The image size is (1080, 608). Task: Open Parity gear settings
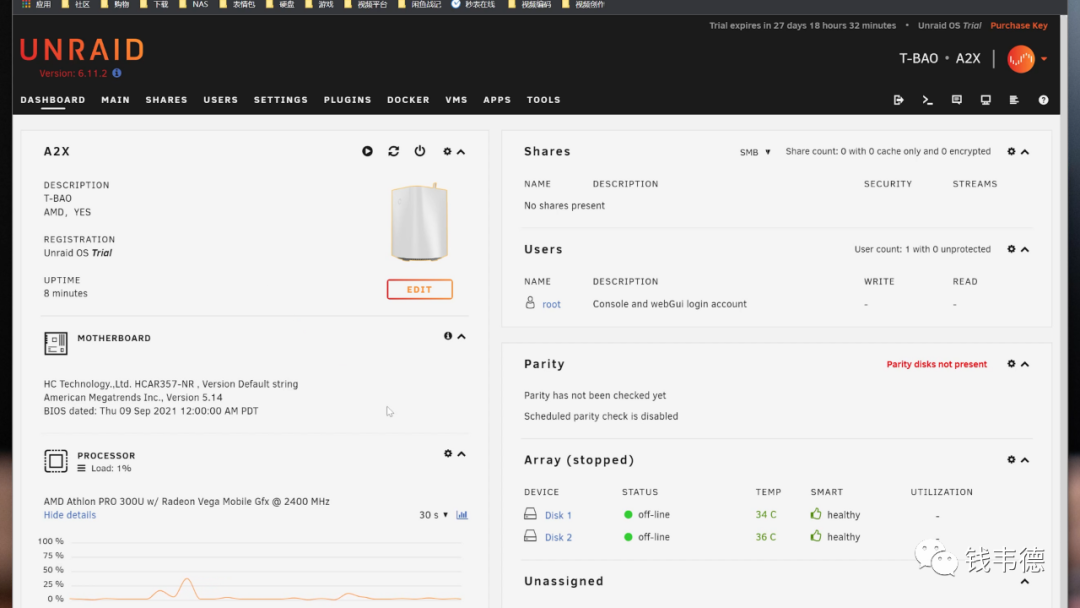pos(1011,364)
